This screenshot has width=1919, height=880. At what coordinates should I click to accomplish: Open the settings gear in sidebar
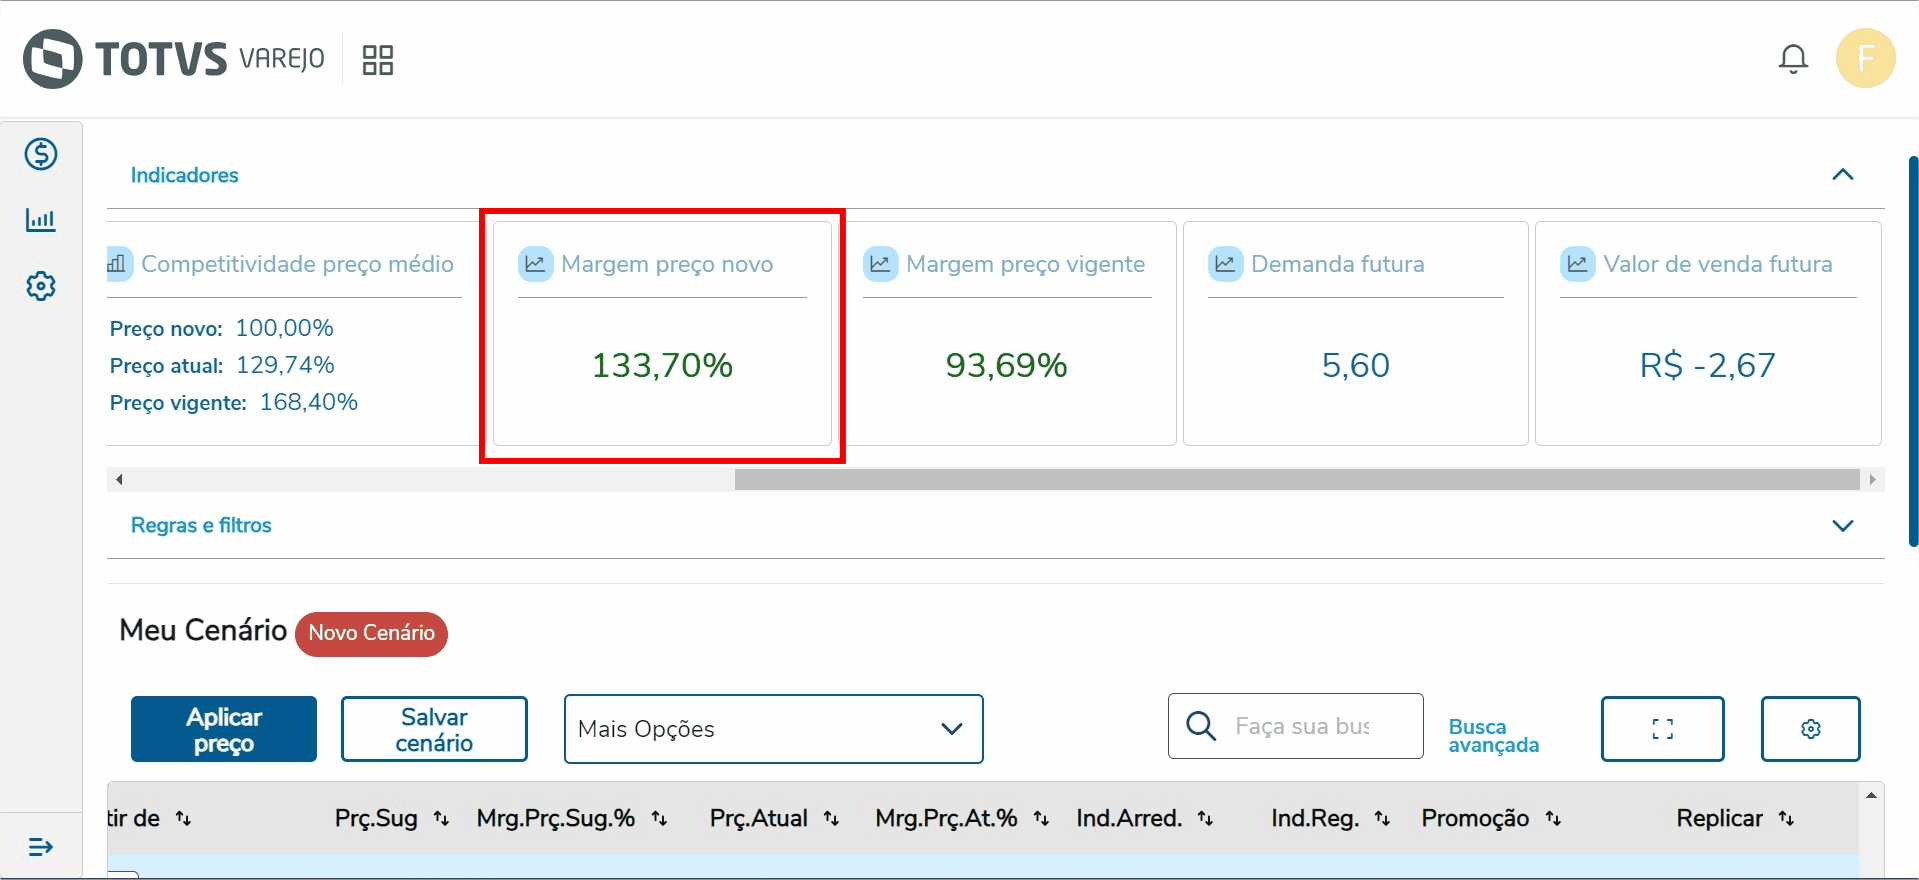41,286
